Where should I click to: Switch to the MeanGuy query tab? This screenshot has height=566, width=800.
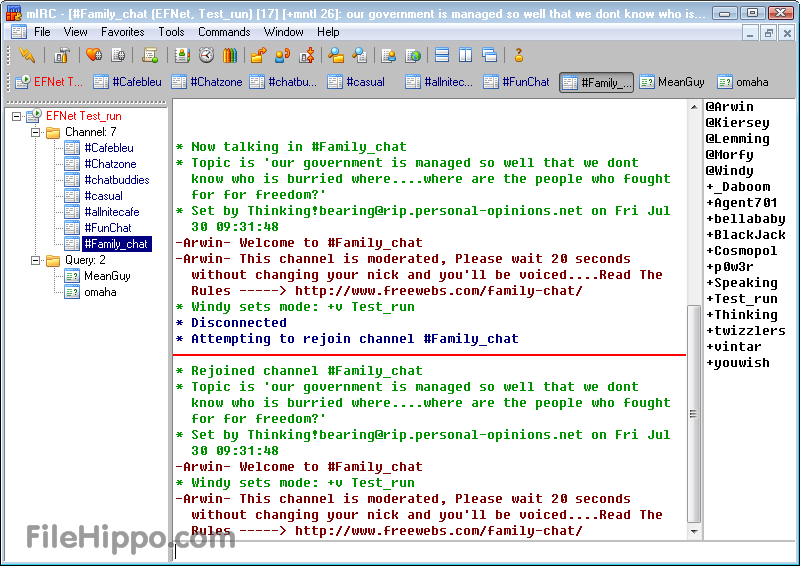(x=671, y=82)
